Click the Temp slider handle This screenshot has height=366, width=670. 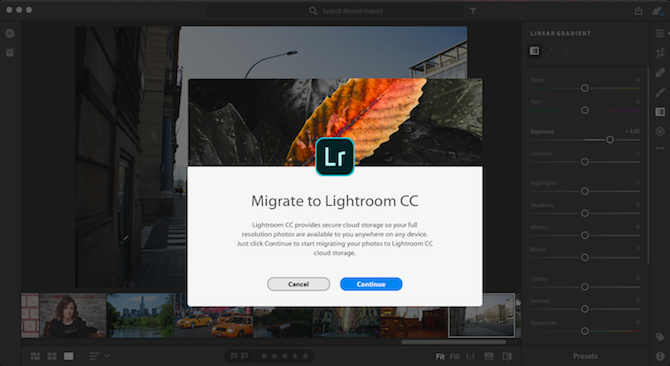coord(585,88)
